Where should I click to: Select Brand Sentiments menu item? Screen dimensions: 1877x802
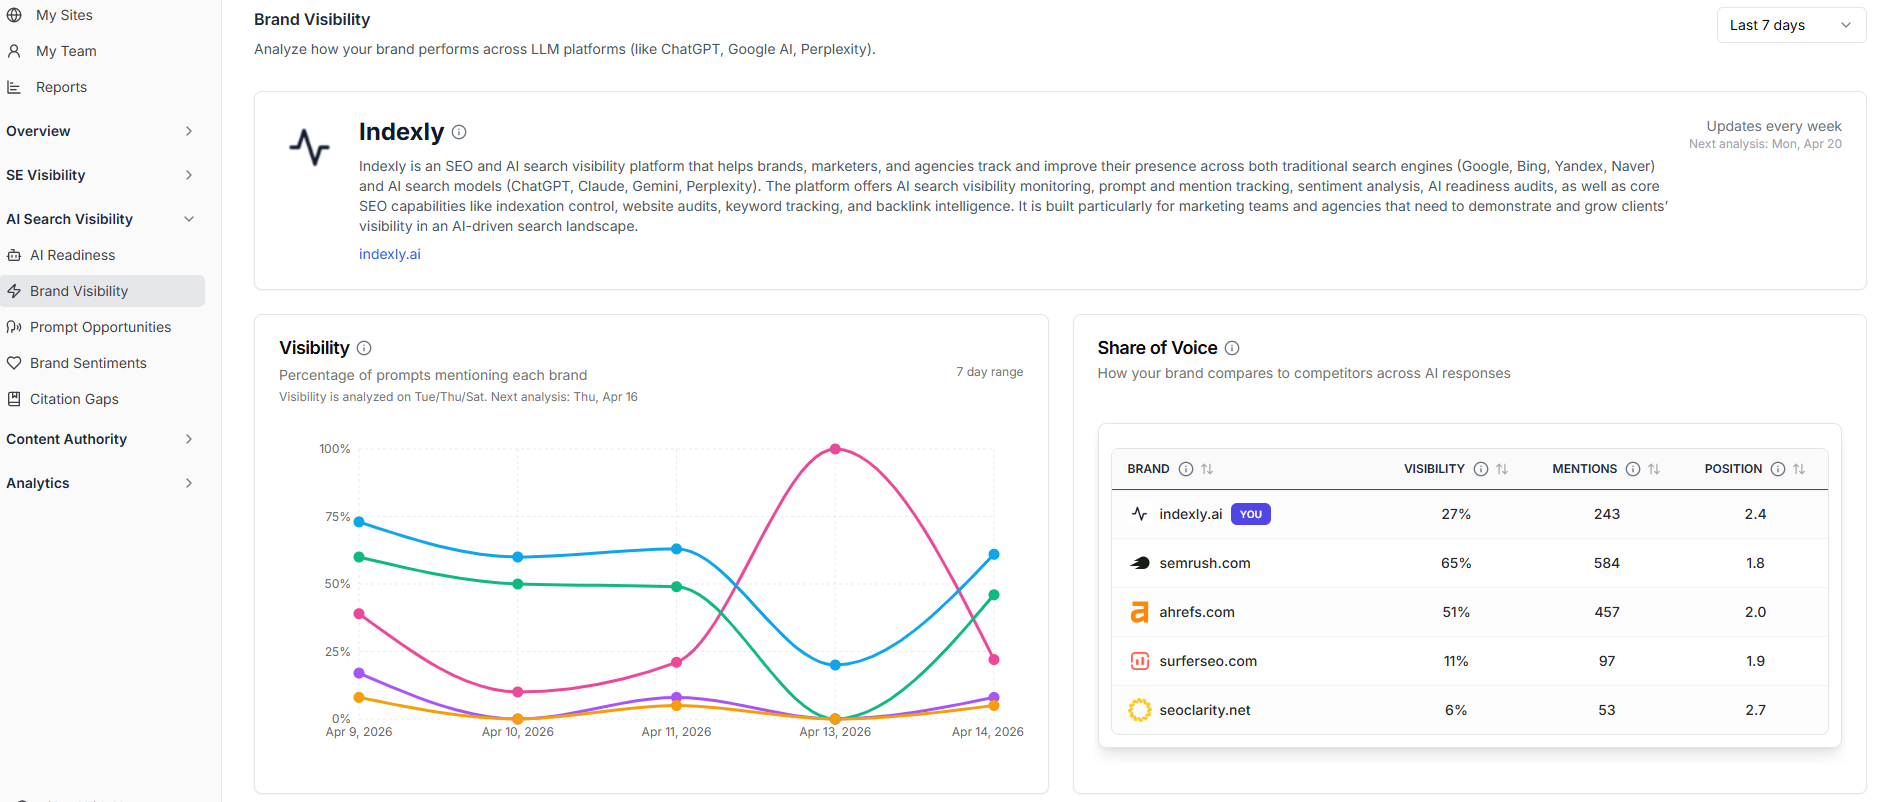pyautogui.click(x=88, y=363)
